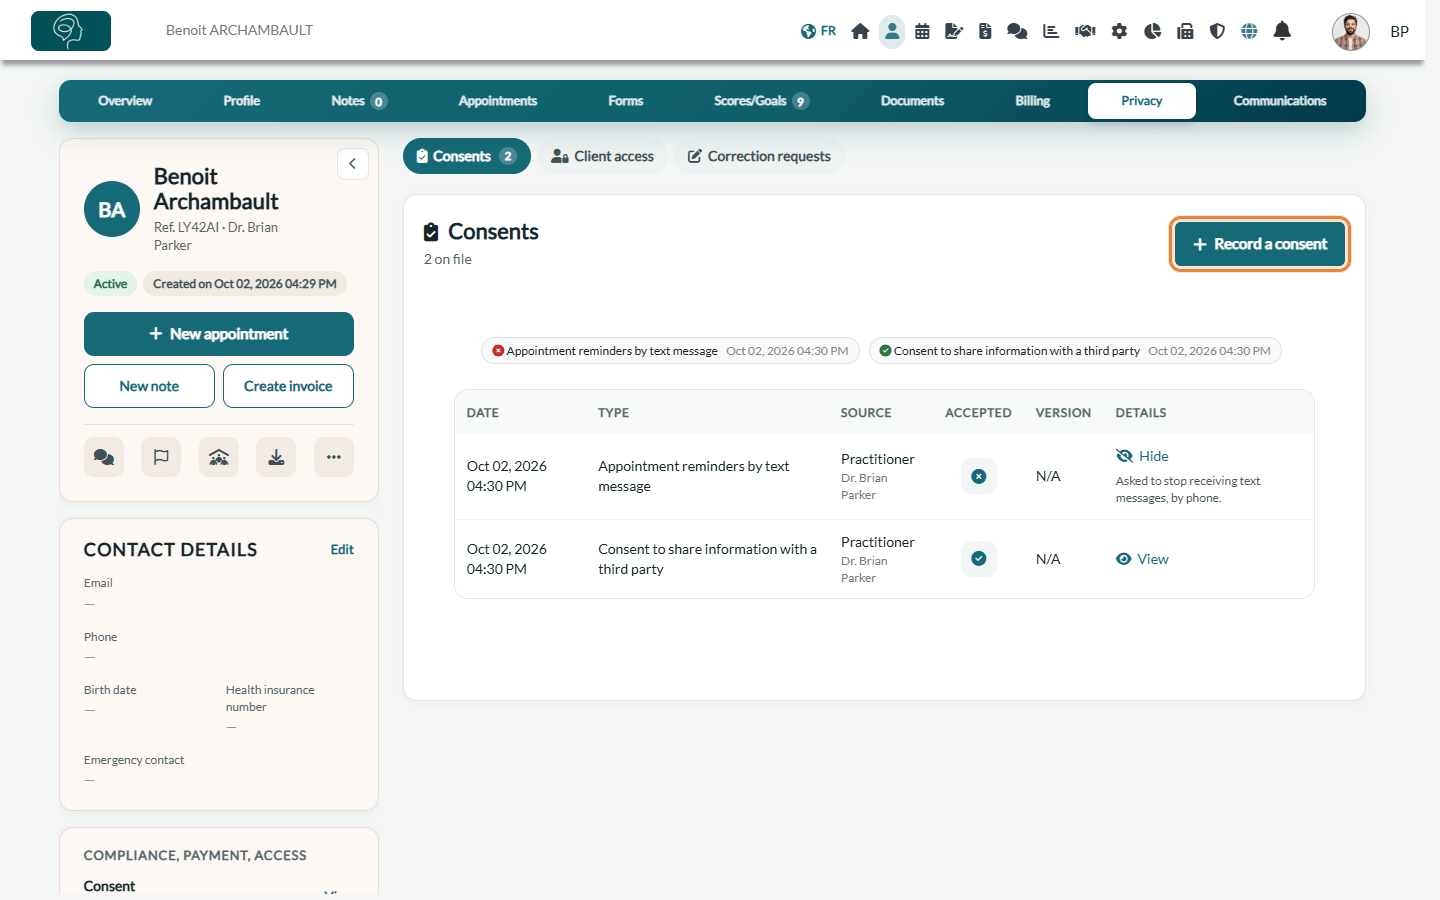Click the New note button

(x=149, y=386)
